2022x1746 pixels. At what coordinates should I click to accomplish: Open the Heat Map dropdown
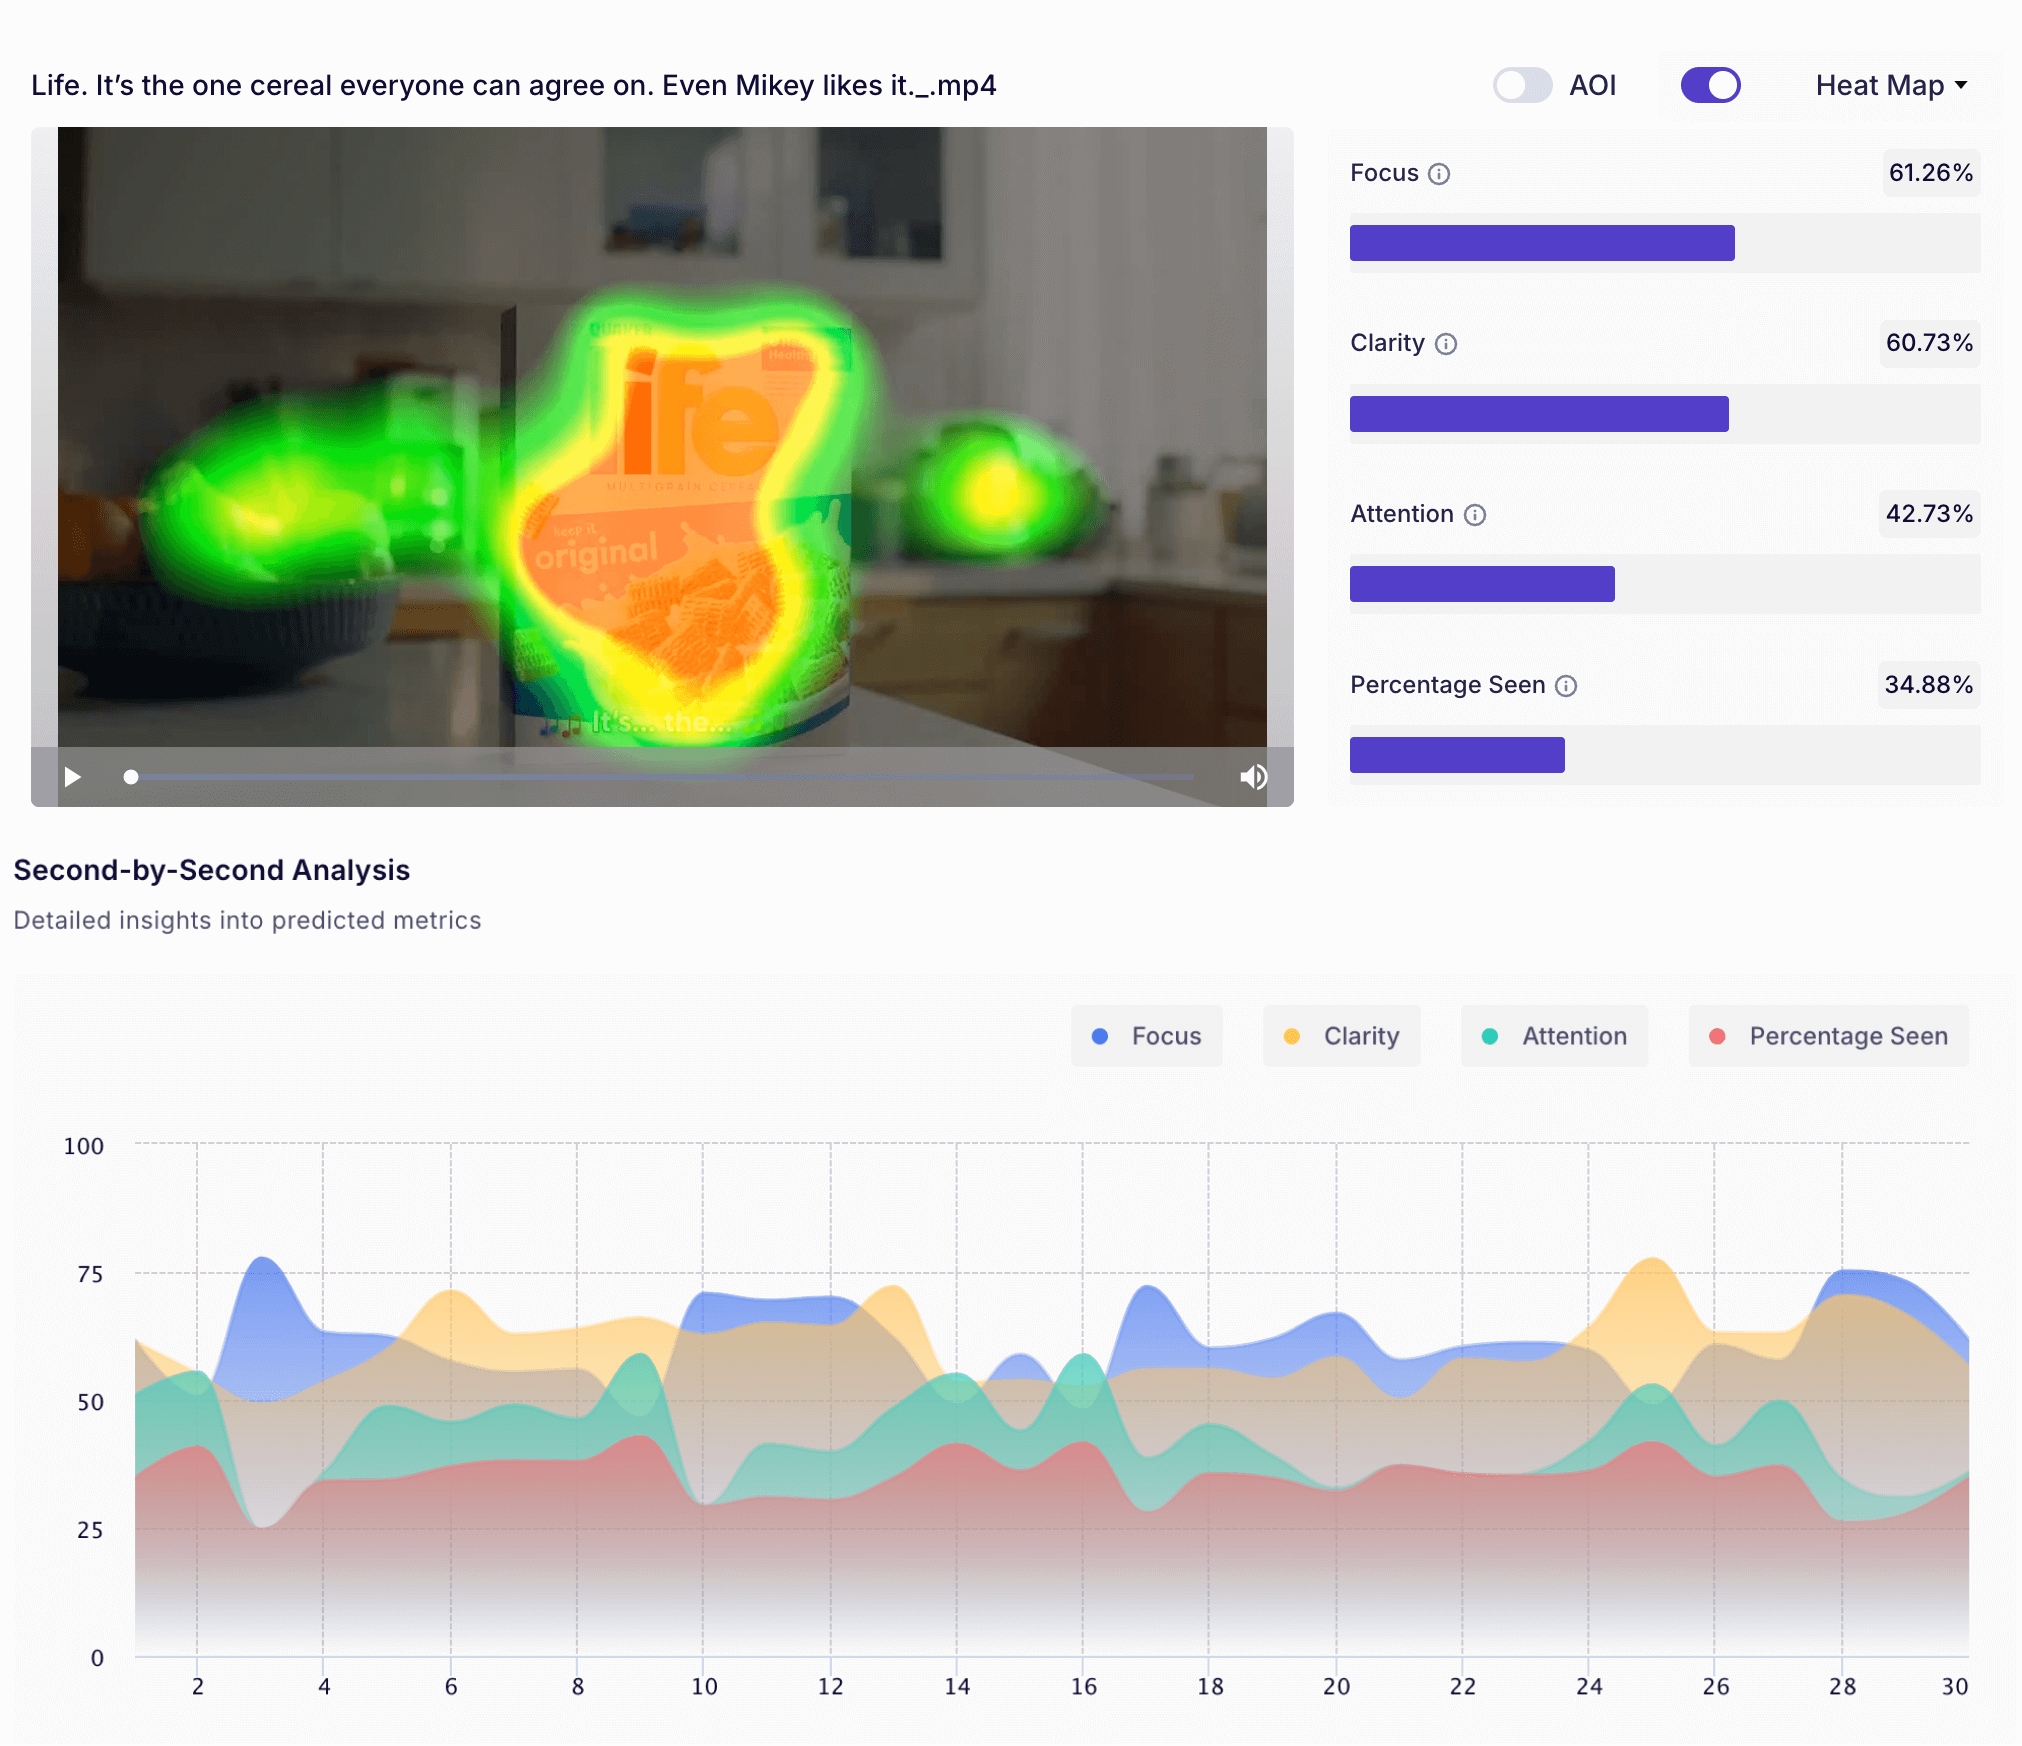1891,85
